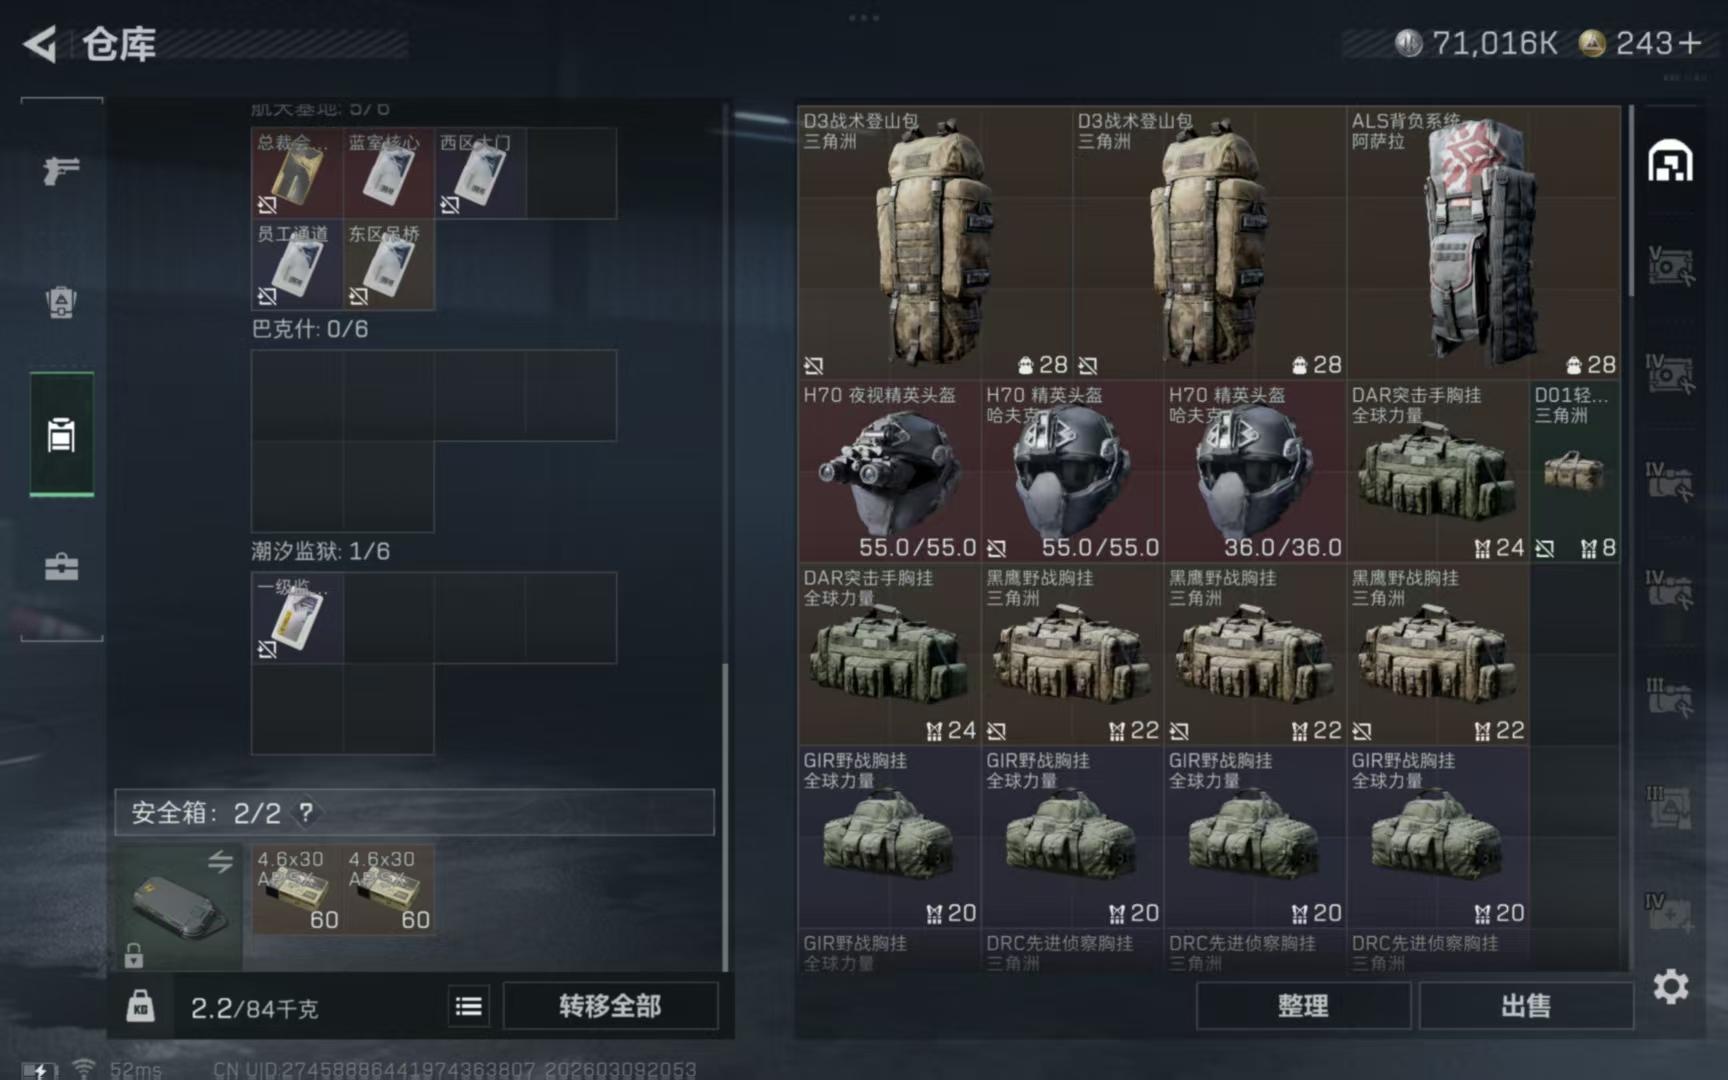
Task: Toggle the safe box swap arrows icon
Action: tap(220, 861)
